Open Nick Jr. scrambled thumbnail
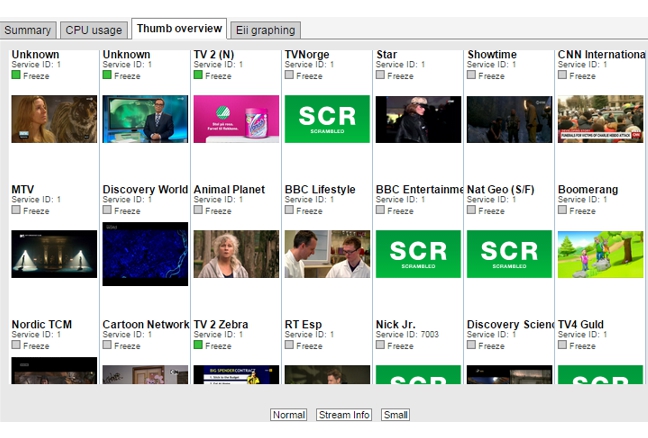The image size is (648, 438). pyautogui.click(x=418, y=375)
